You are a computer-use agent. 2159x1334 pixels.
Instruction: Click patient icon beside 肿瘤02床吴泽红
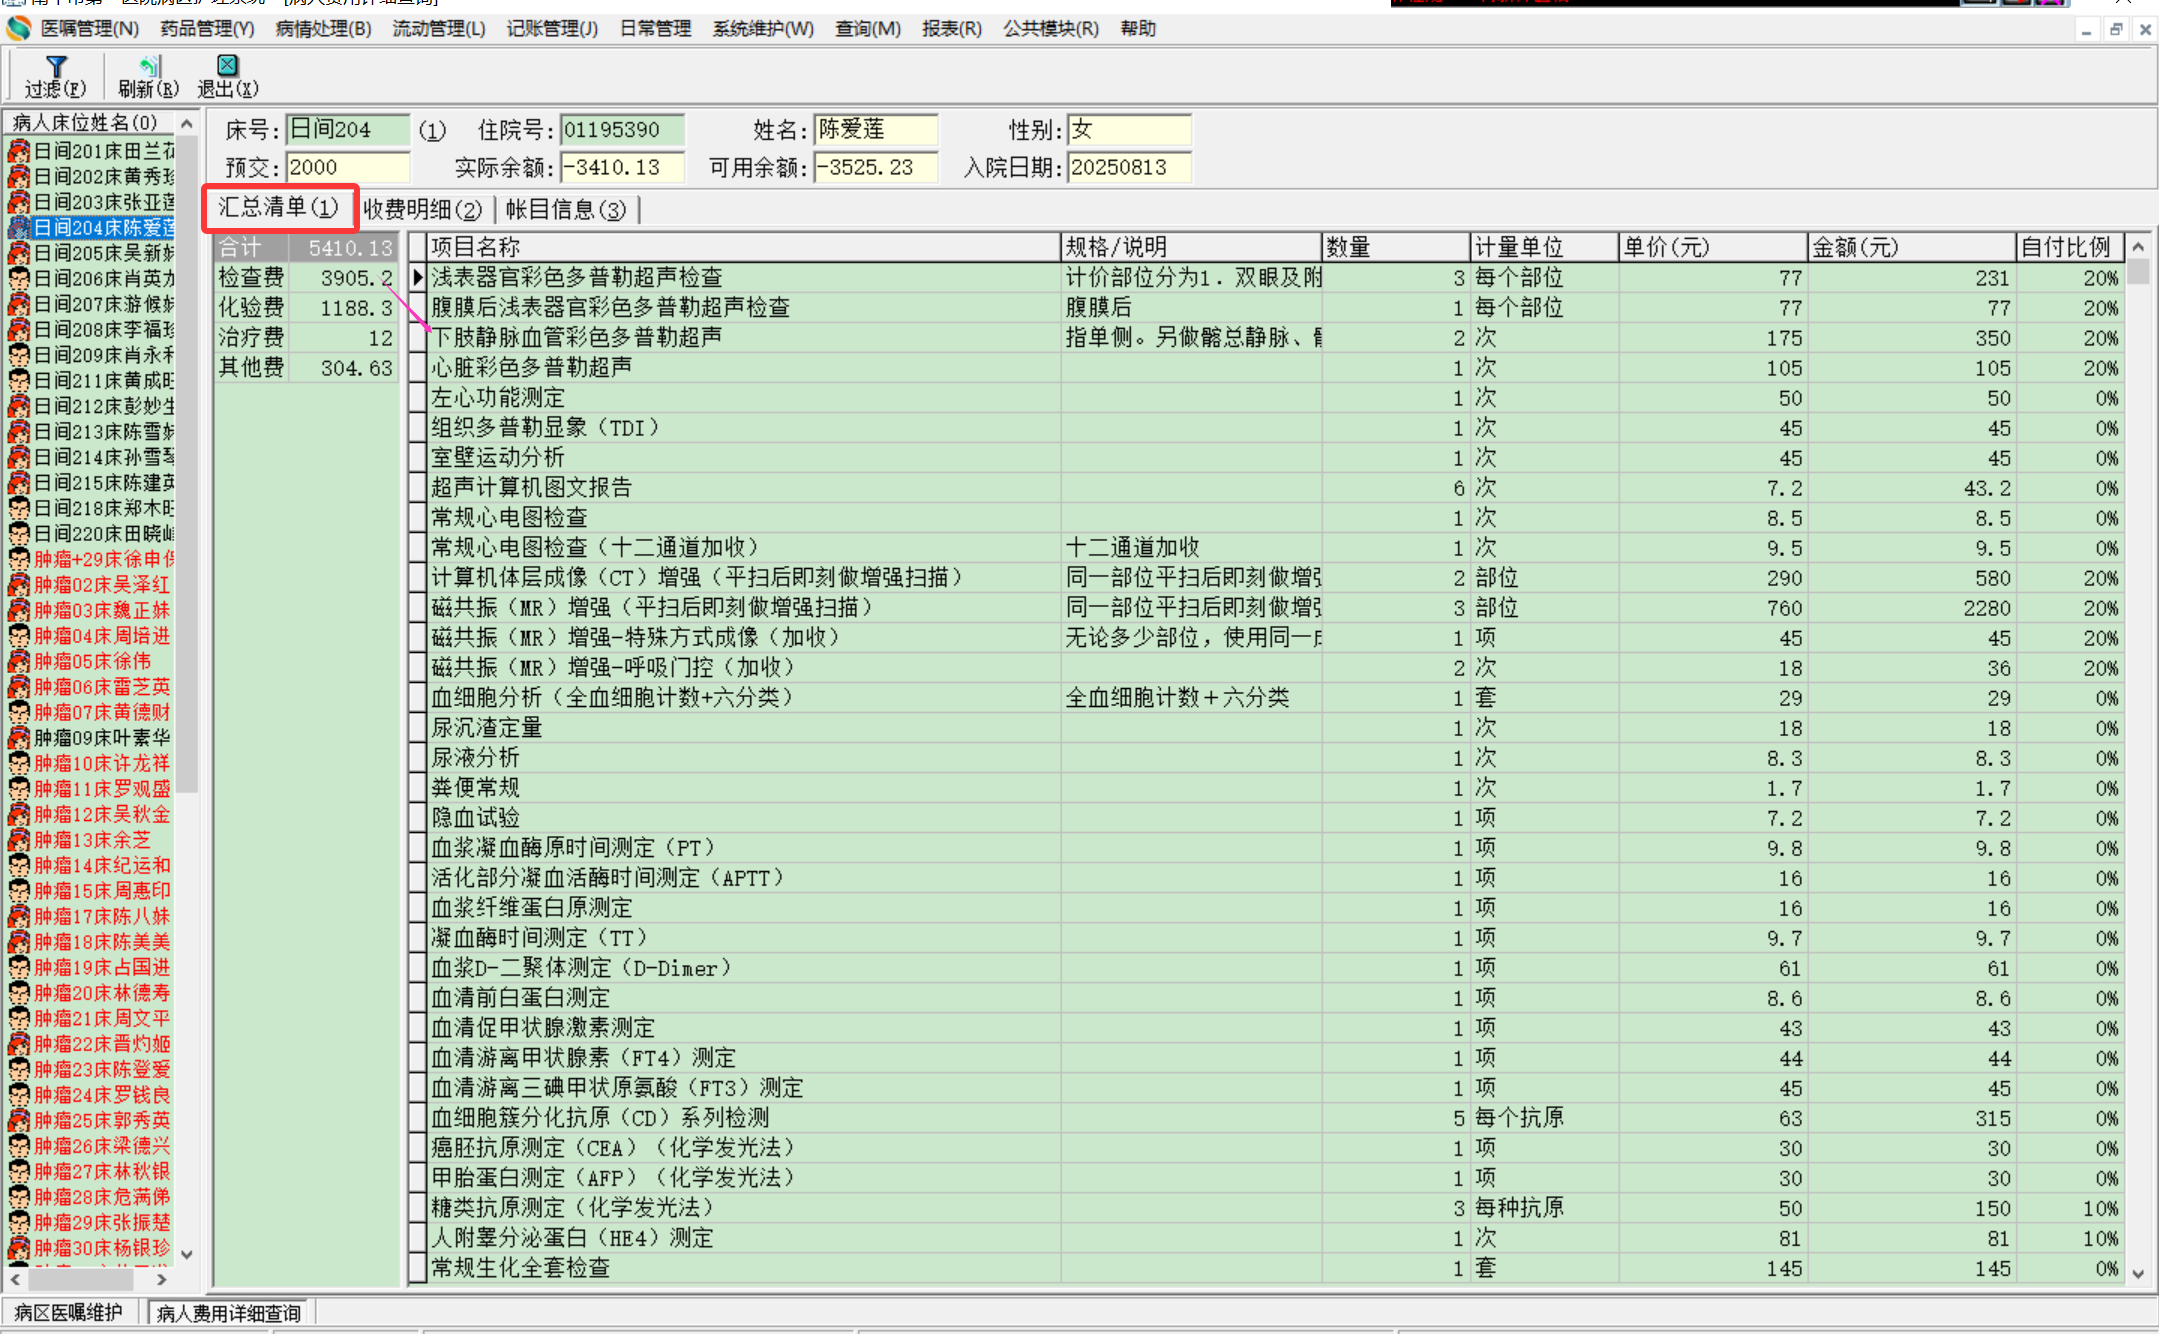click(19, 585)
